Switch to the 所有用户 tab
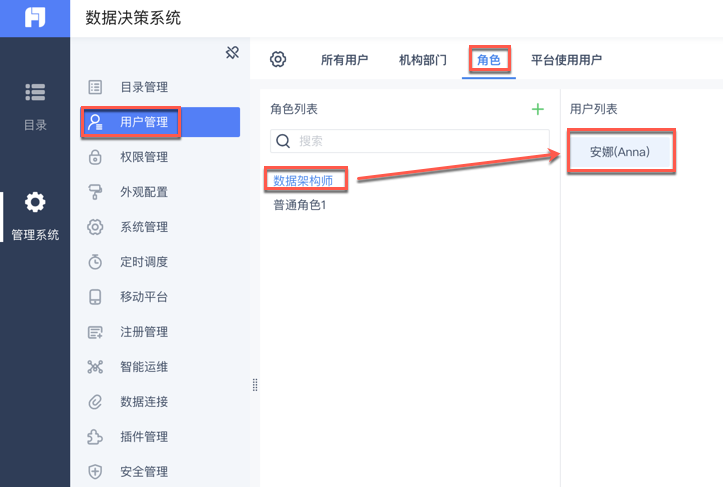 344,60
